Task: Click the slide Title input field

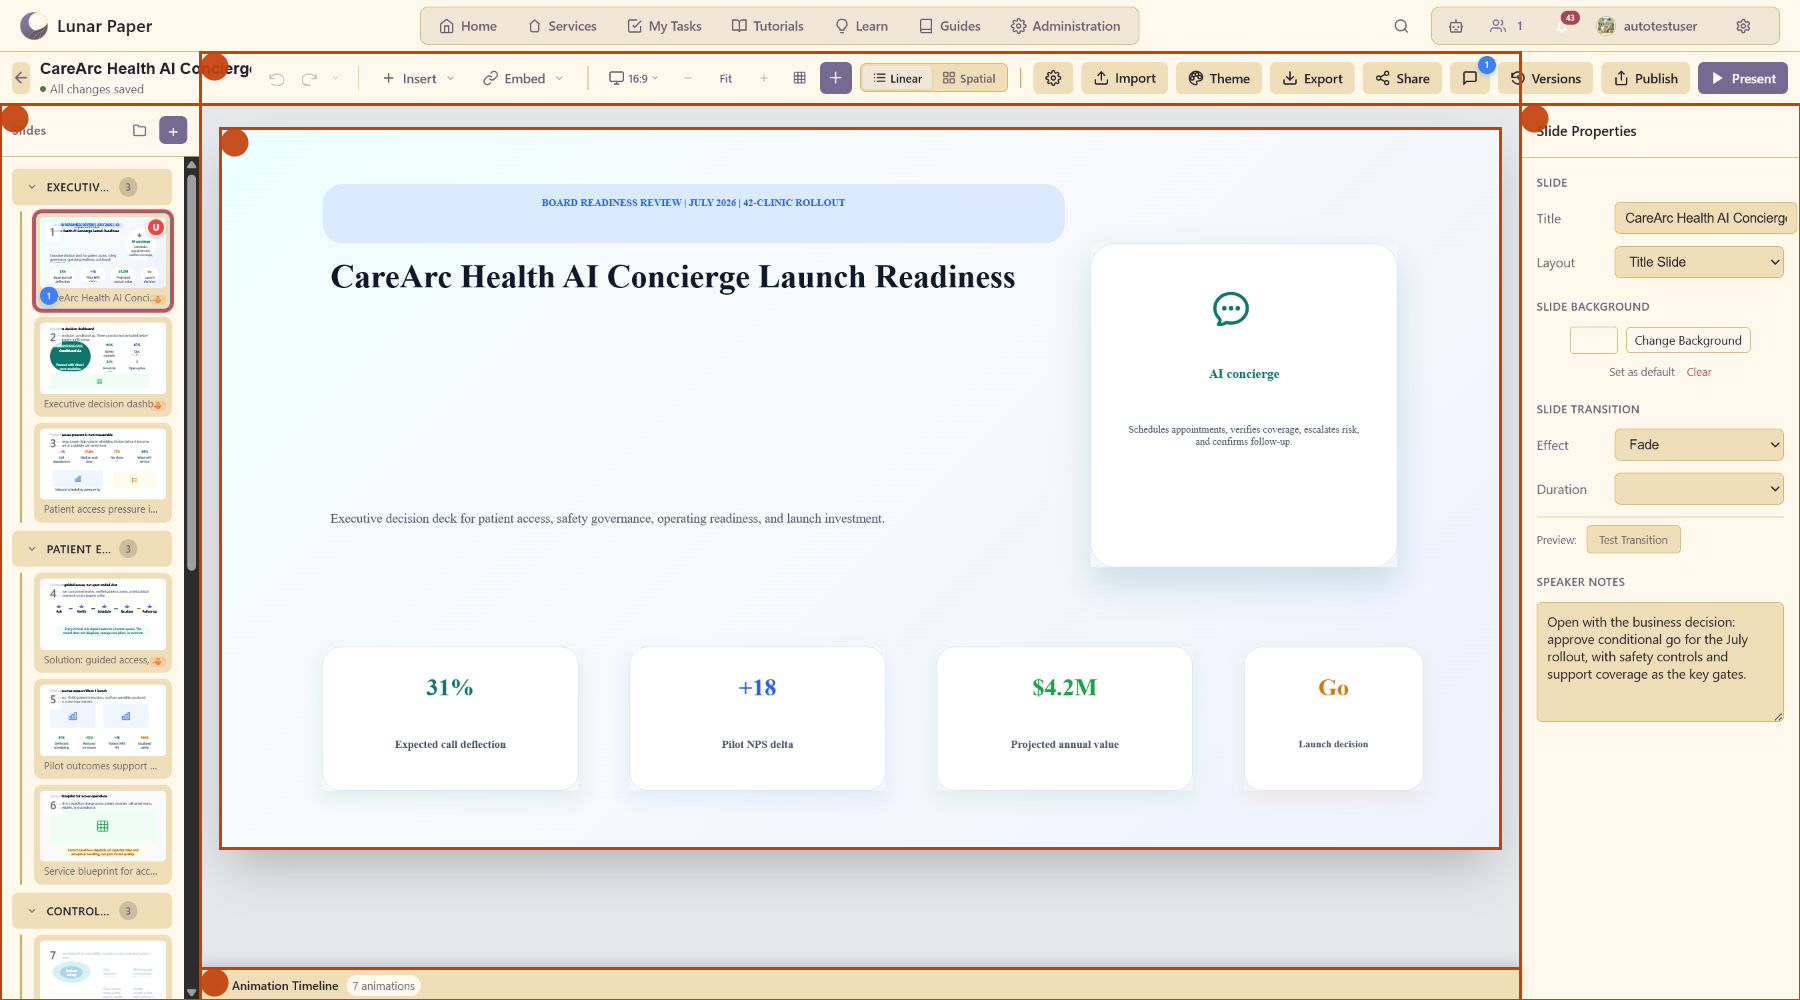Action: pyautogui.click(x=1705, y=218)
